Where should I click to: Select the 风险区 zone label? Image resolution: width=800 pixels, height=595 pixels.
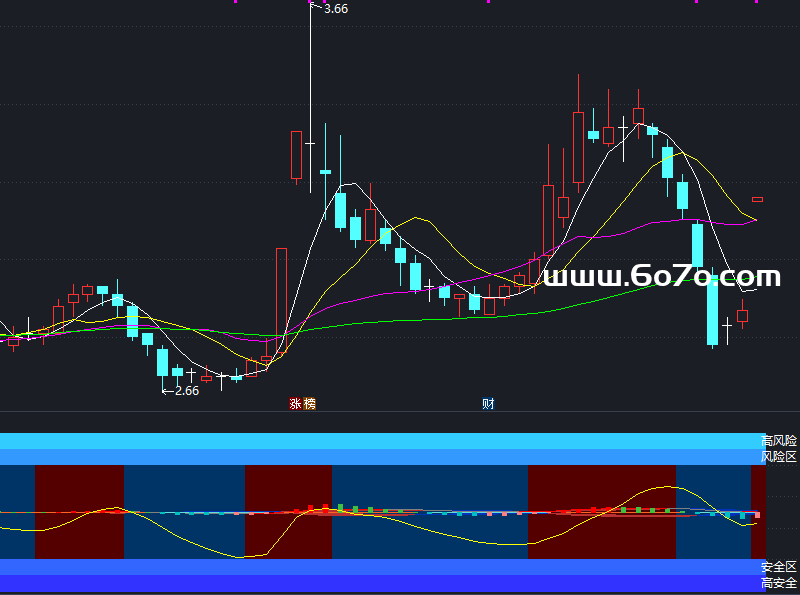pyautogui.click(x=779, y=456)
